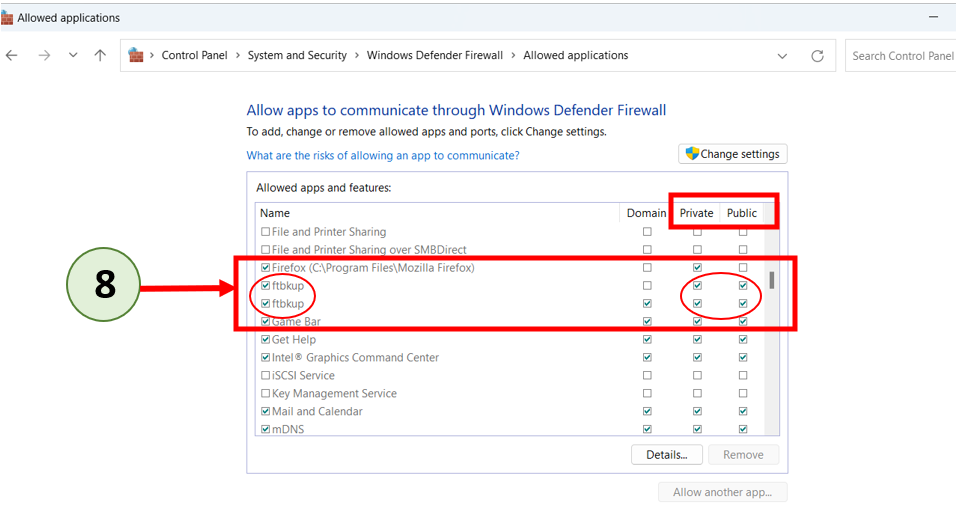Click the Name column header
960x528 pixels.
tap(275, 213)
